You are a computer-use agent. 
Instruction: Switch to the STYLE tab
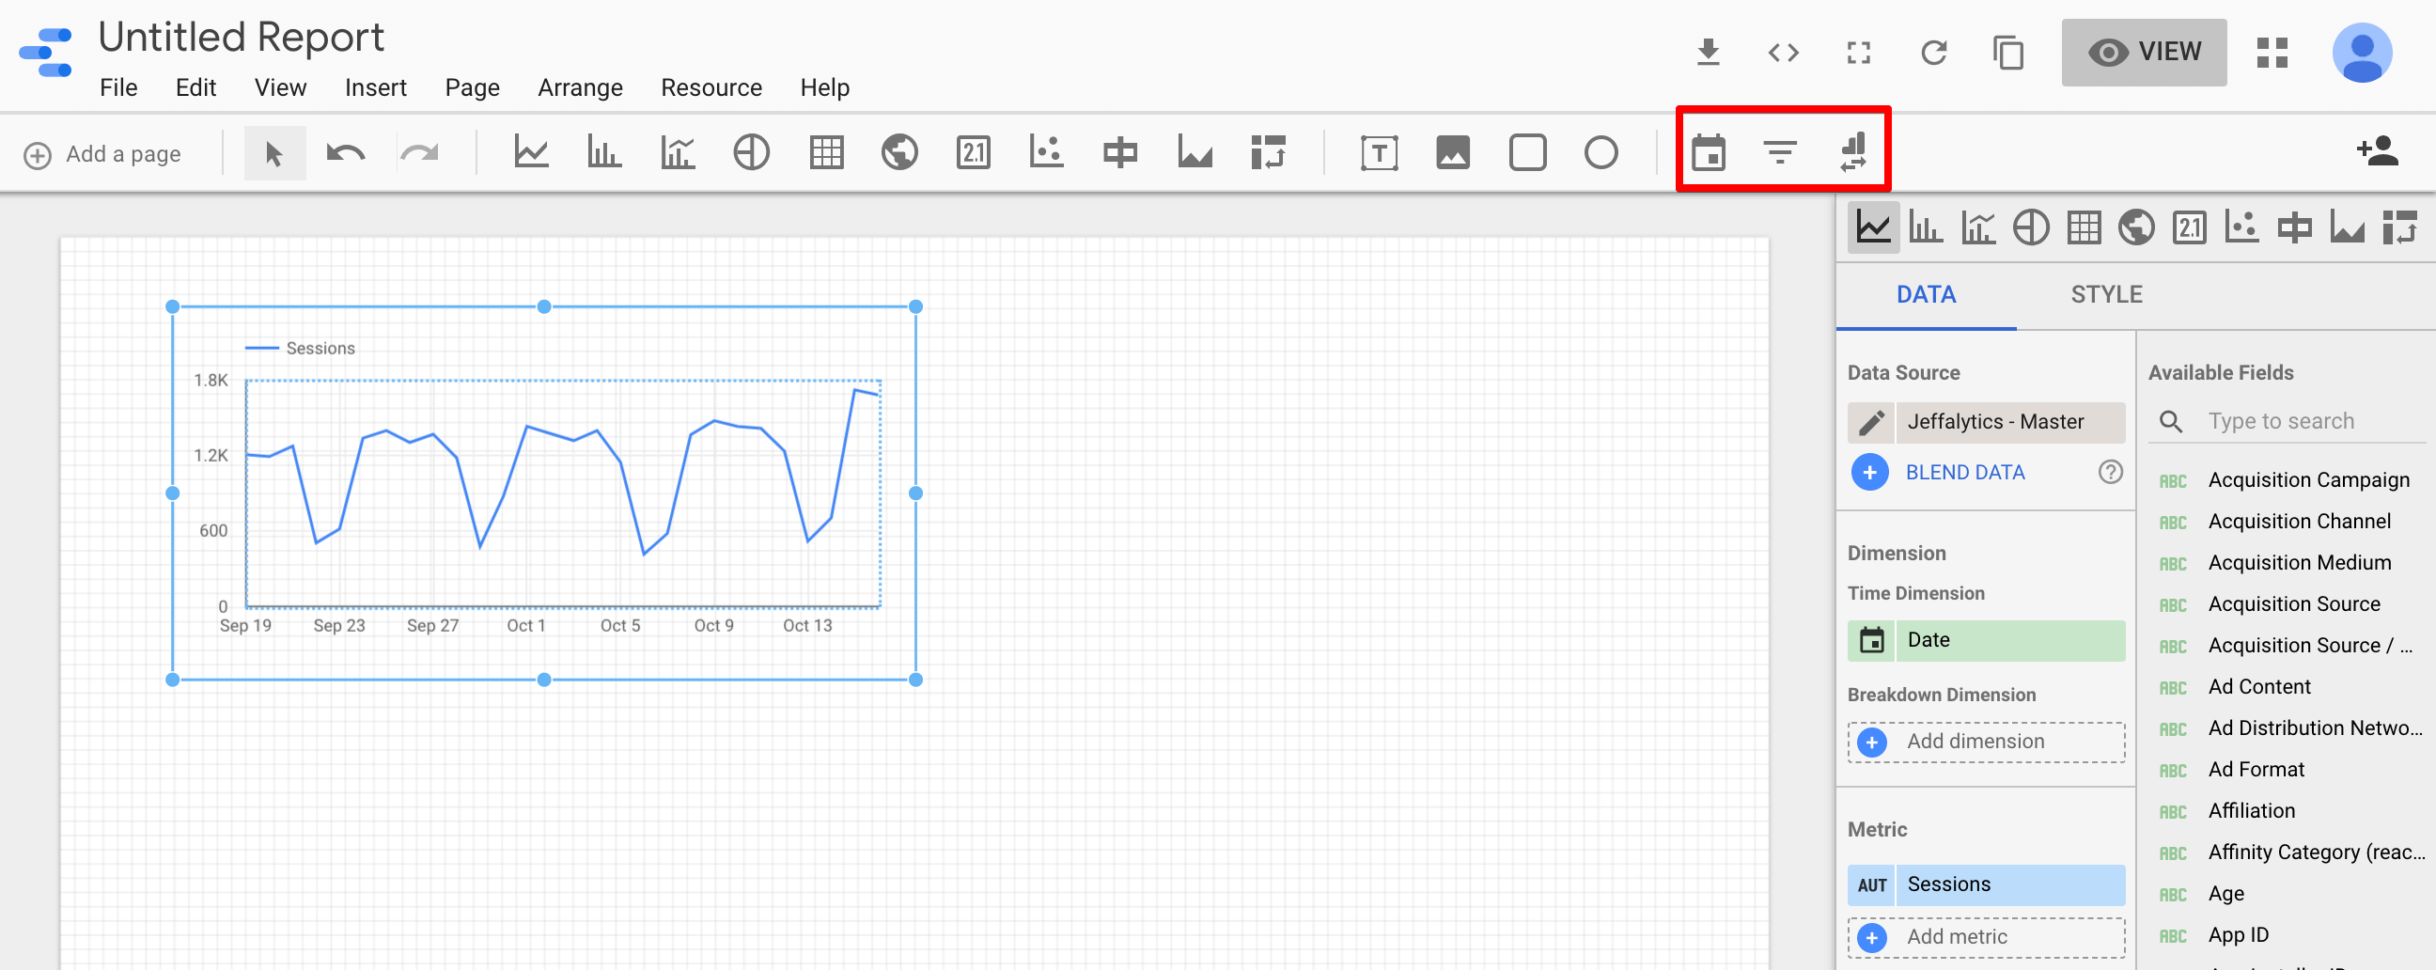2106,294
